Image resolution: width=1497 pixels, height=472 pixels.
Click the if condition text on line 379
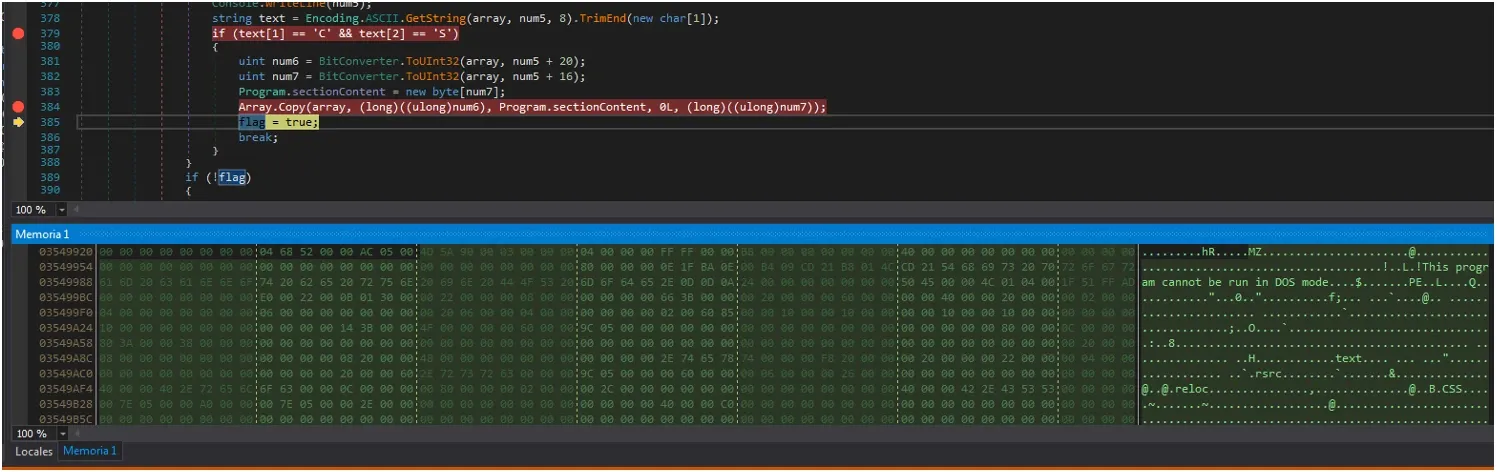click(334, 34)
